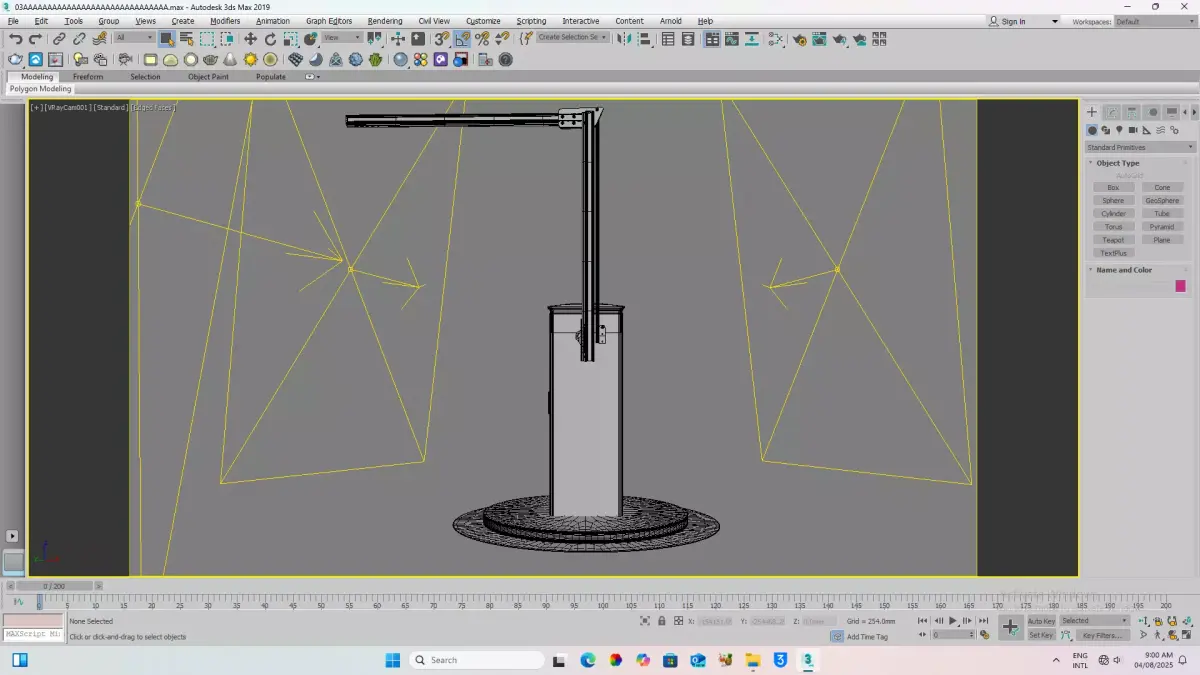Open the Select by Name list
This screenshot has height=675, width=1200.
click(187, 39)
